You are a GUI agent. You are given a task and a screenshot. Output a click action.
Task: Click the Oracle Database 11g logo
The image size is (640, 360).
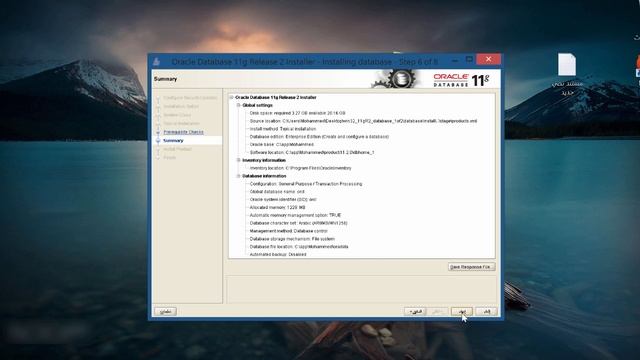pos(461,80)
